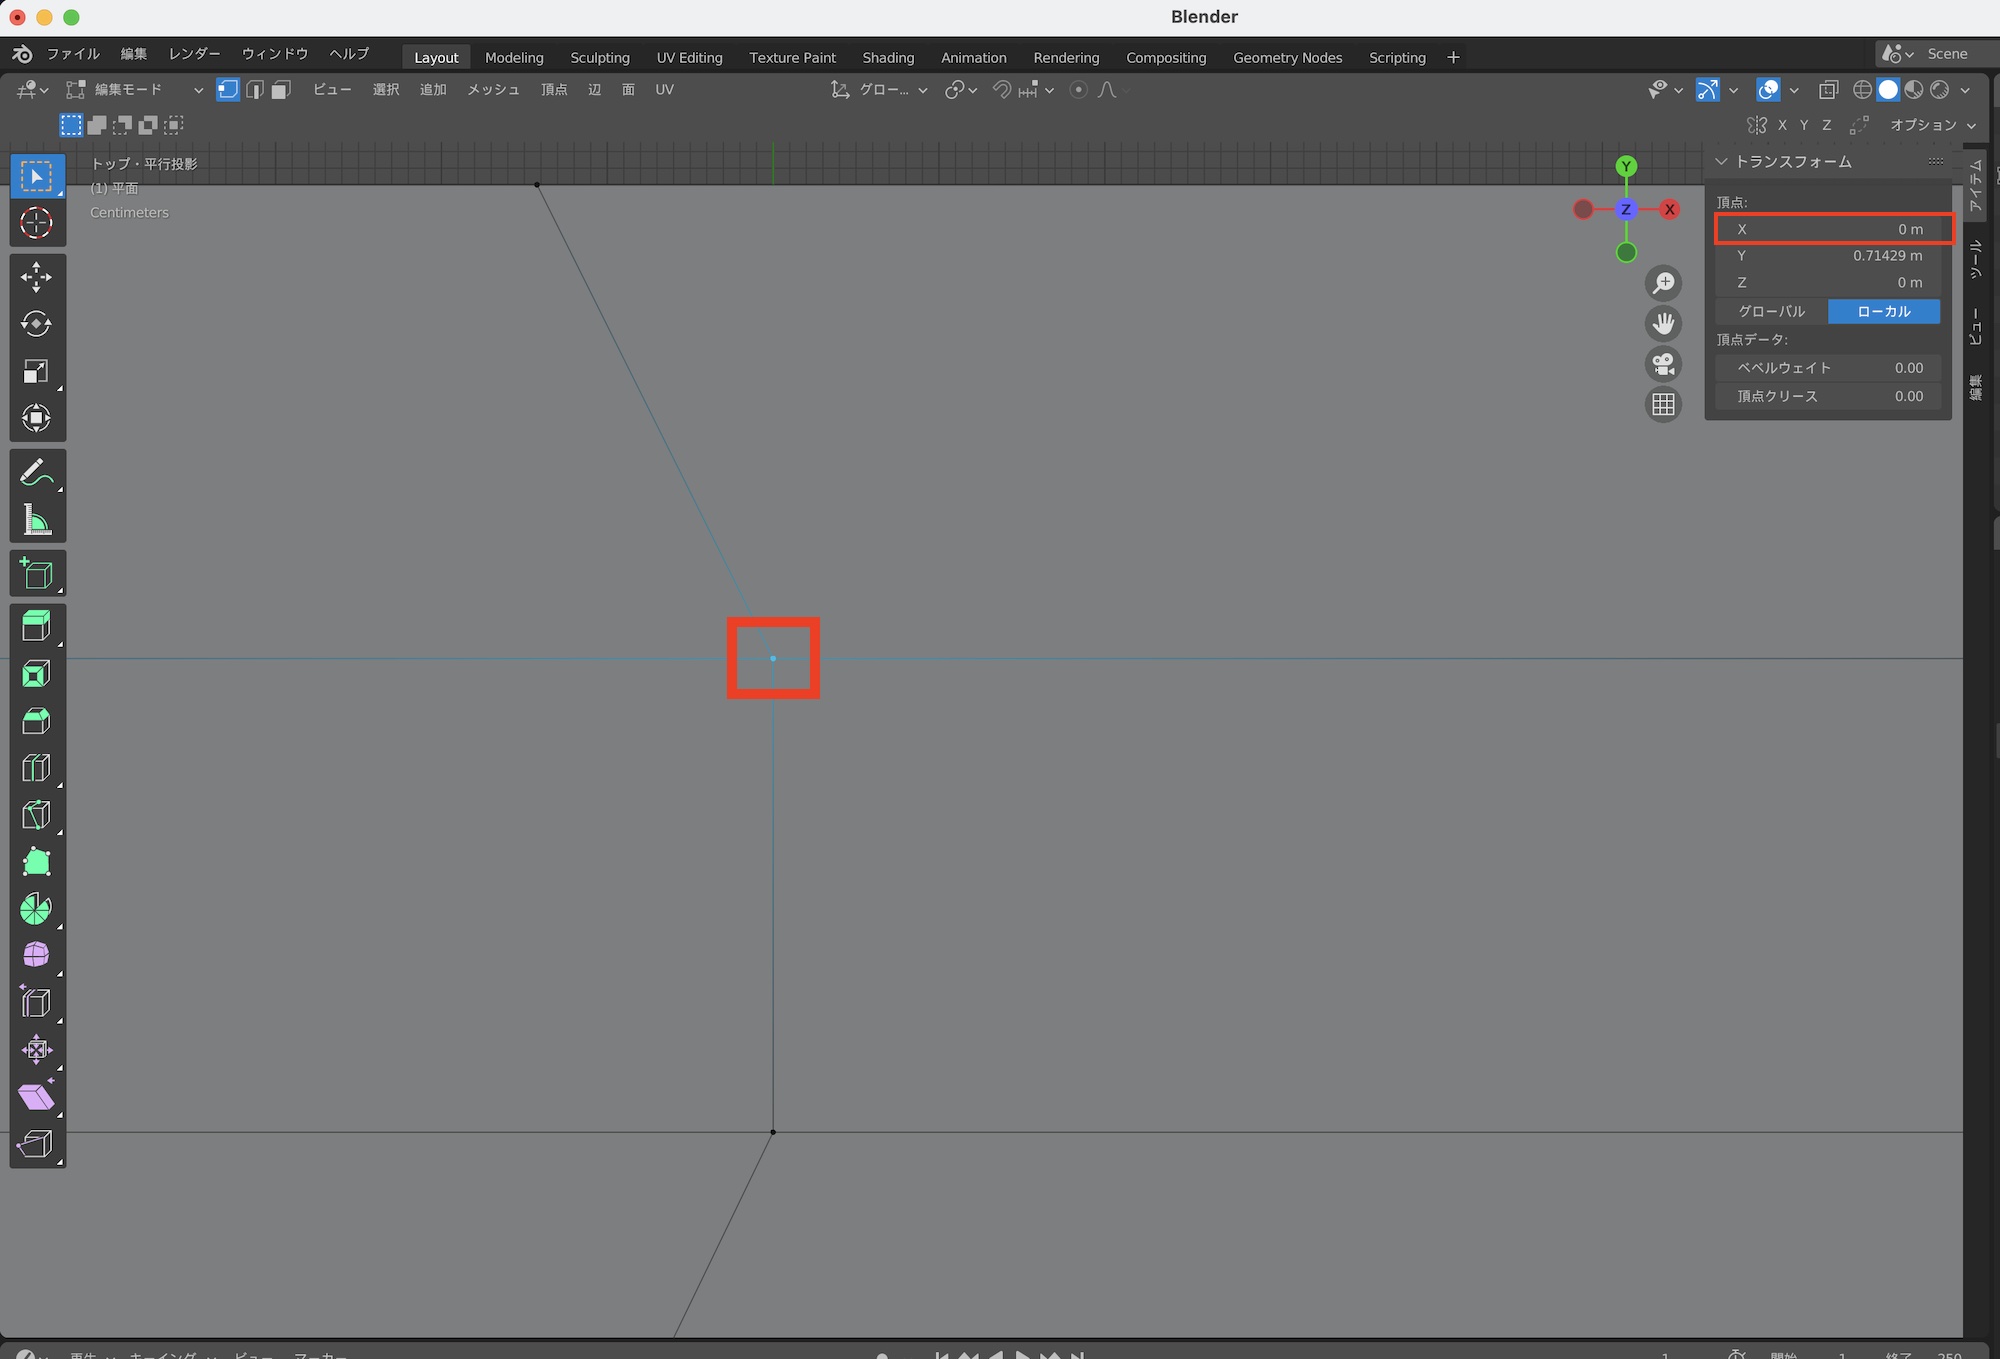Screen dimensions: 2000x1359
Task: Toggle orthographic grid view icon
Action: point(1663,404)
